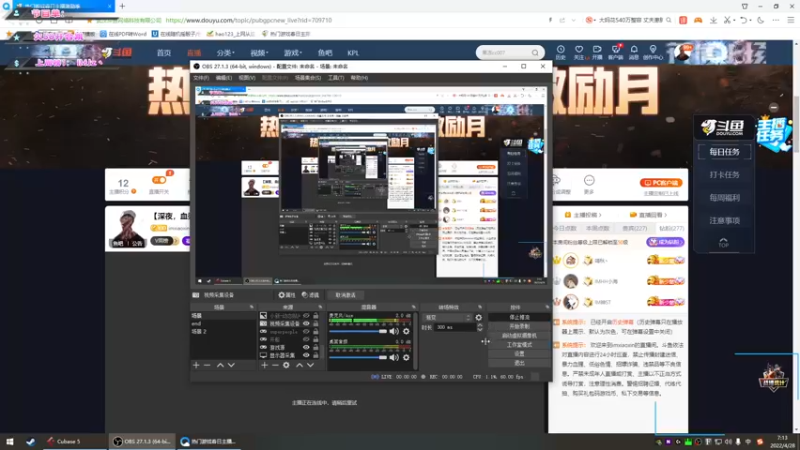Click 工作室模式 studio mode button
Viewport: 800px width, 450px height.
[x=519, y=345]
